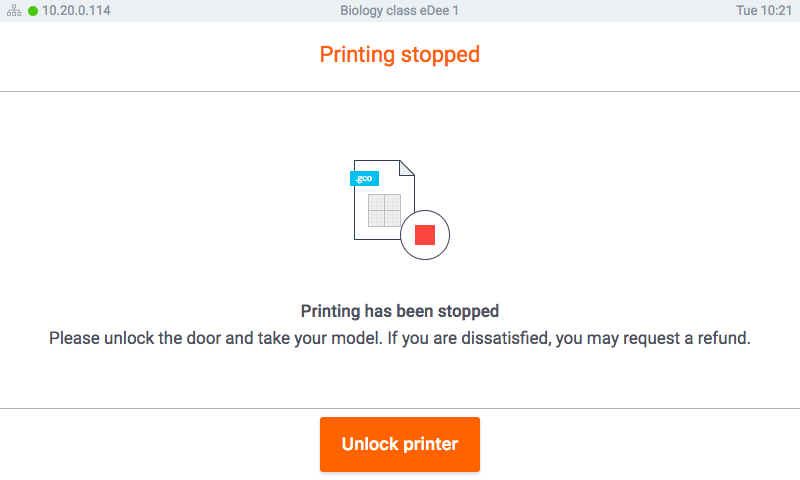Image resolution: width=800 pixels, height=480 pixels.
Task: Click the folded corner of the file icon
Action: (406, 168)
